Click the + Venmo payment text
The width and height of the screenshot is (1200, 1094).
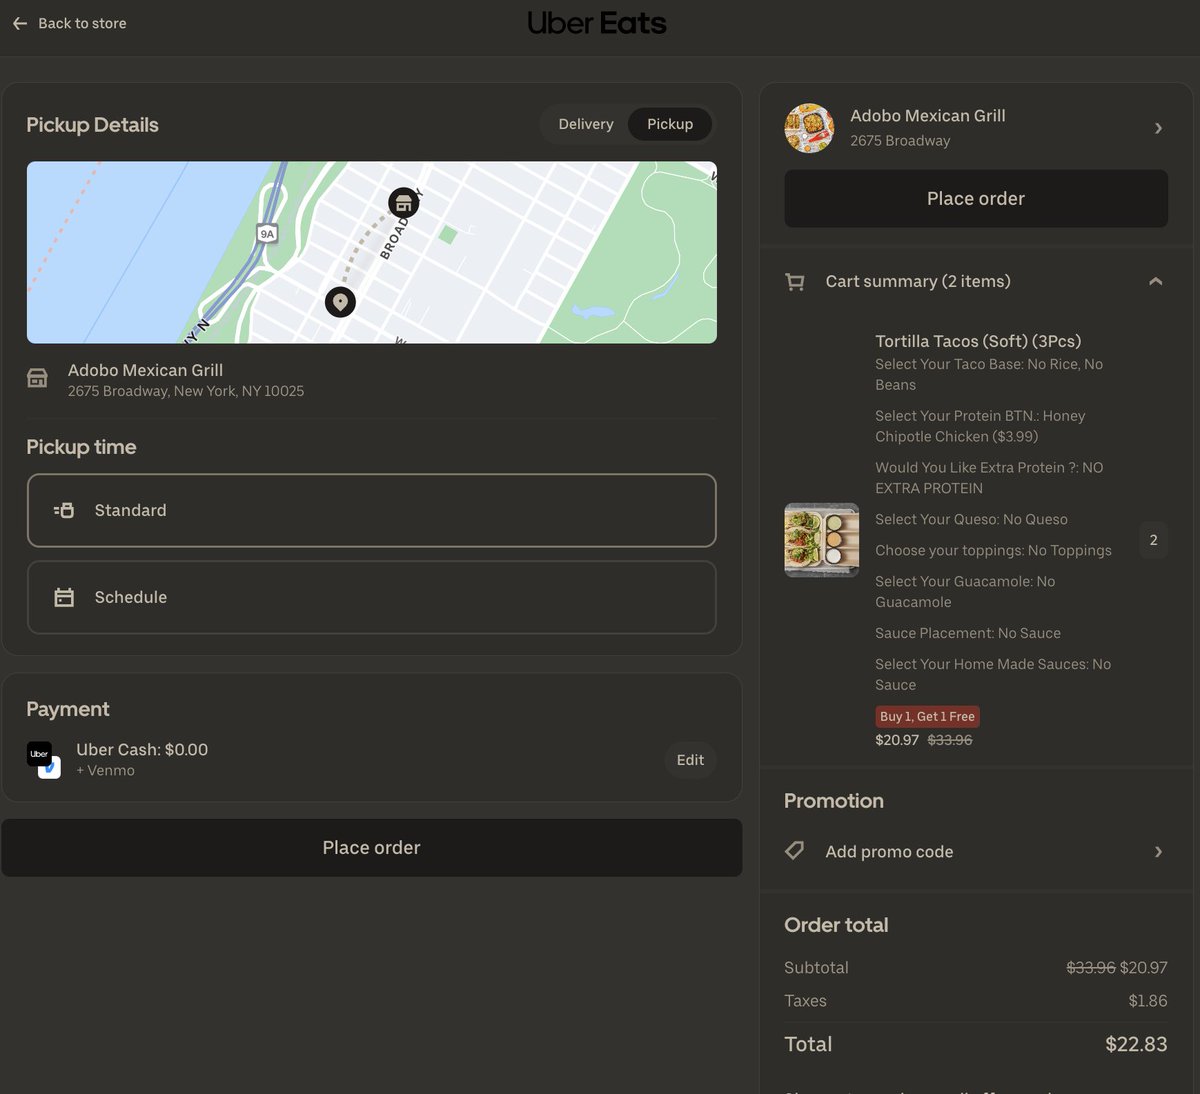(105, 771)
